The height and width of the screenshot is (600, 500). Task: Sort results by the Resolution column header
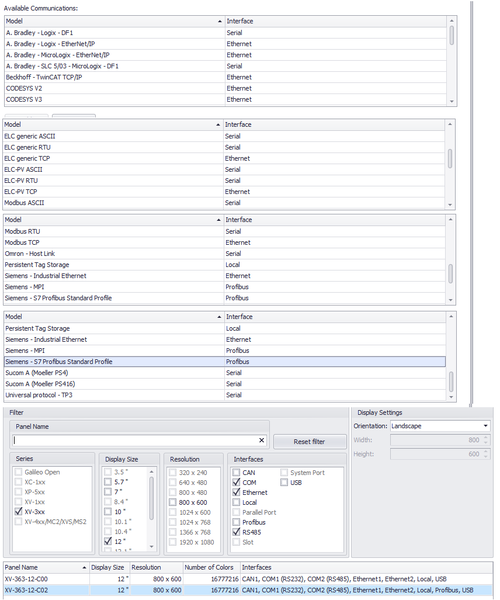pyautogui.click(x=156, y=567)
